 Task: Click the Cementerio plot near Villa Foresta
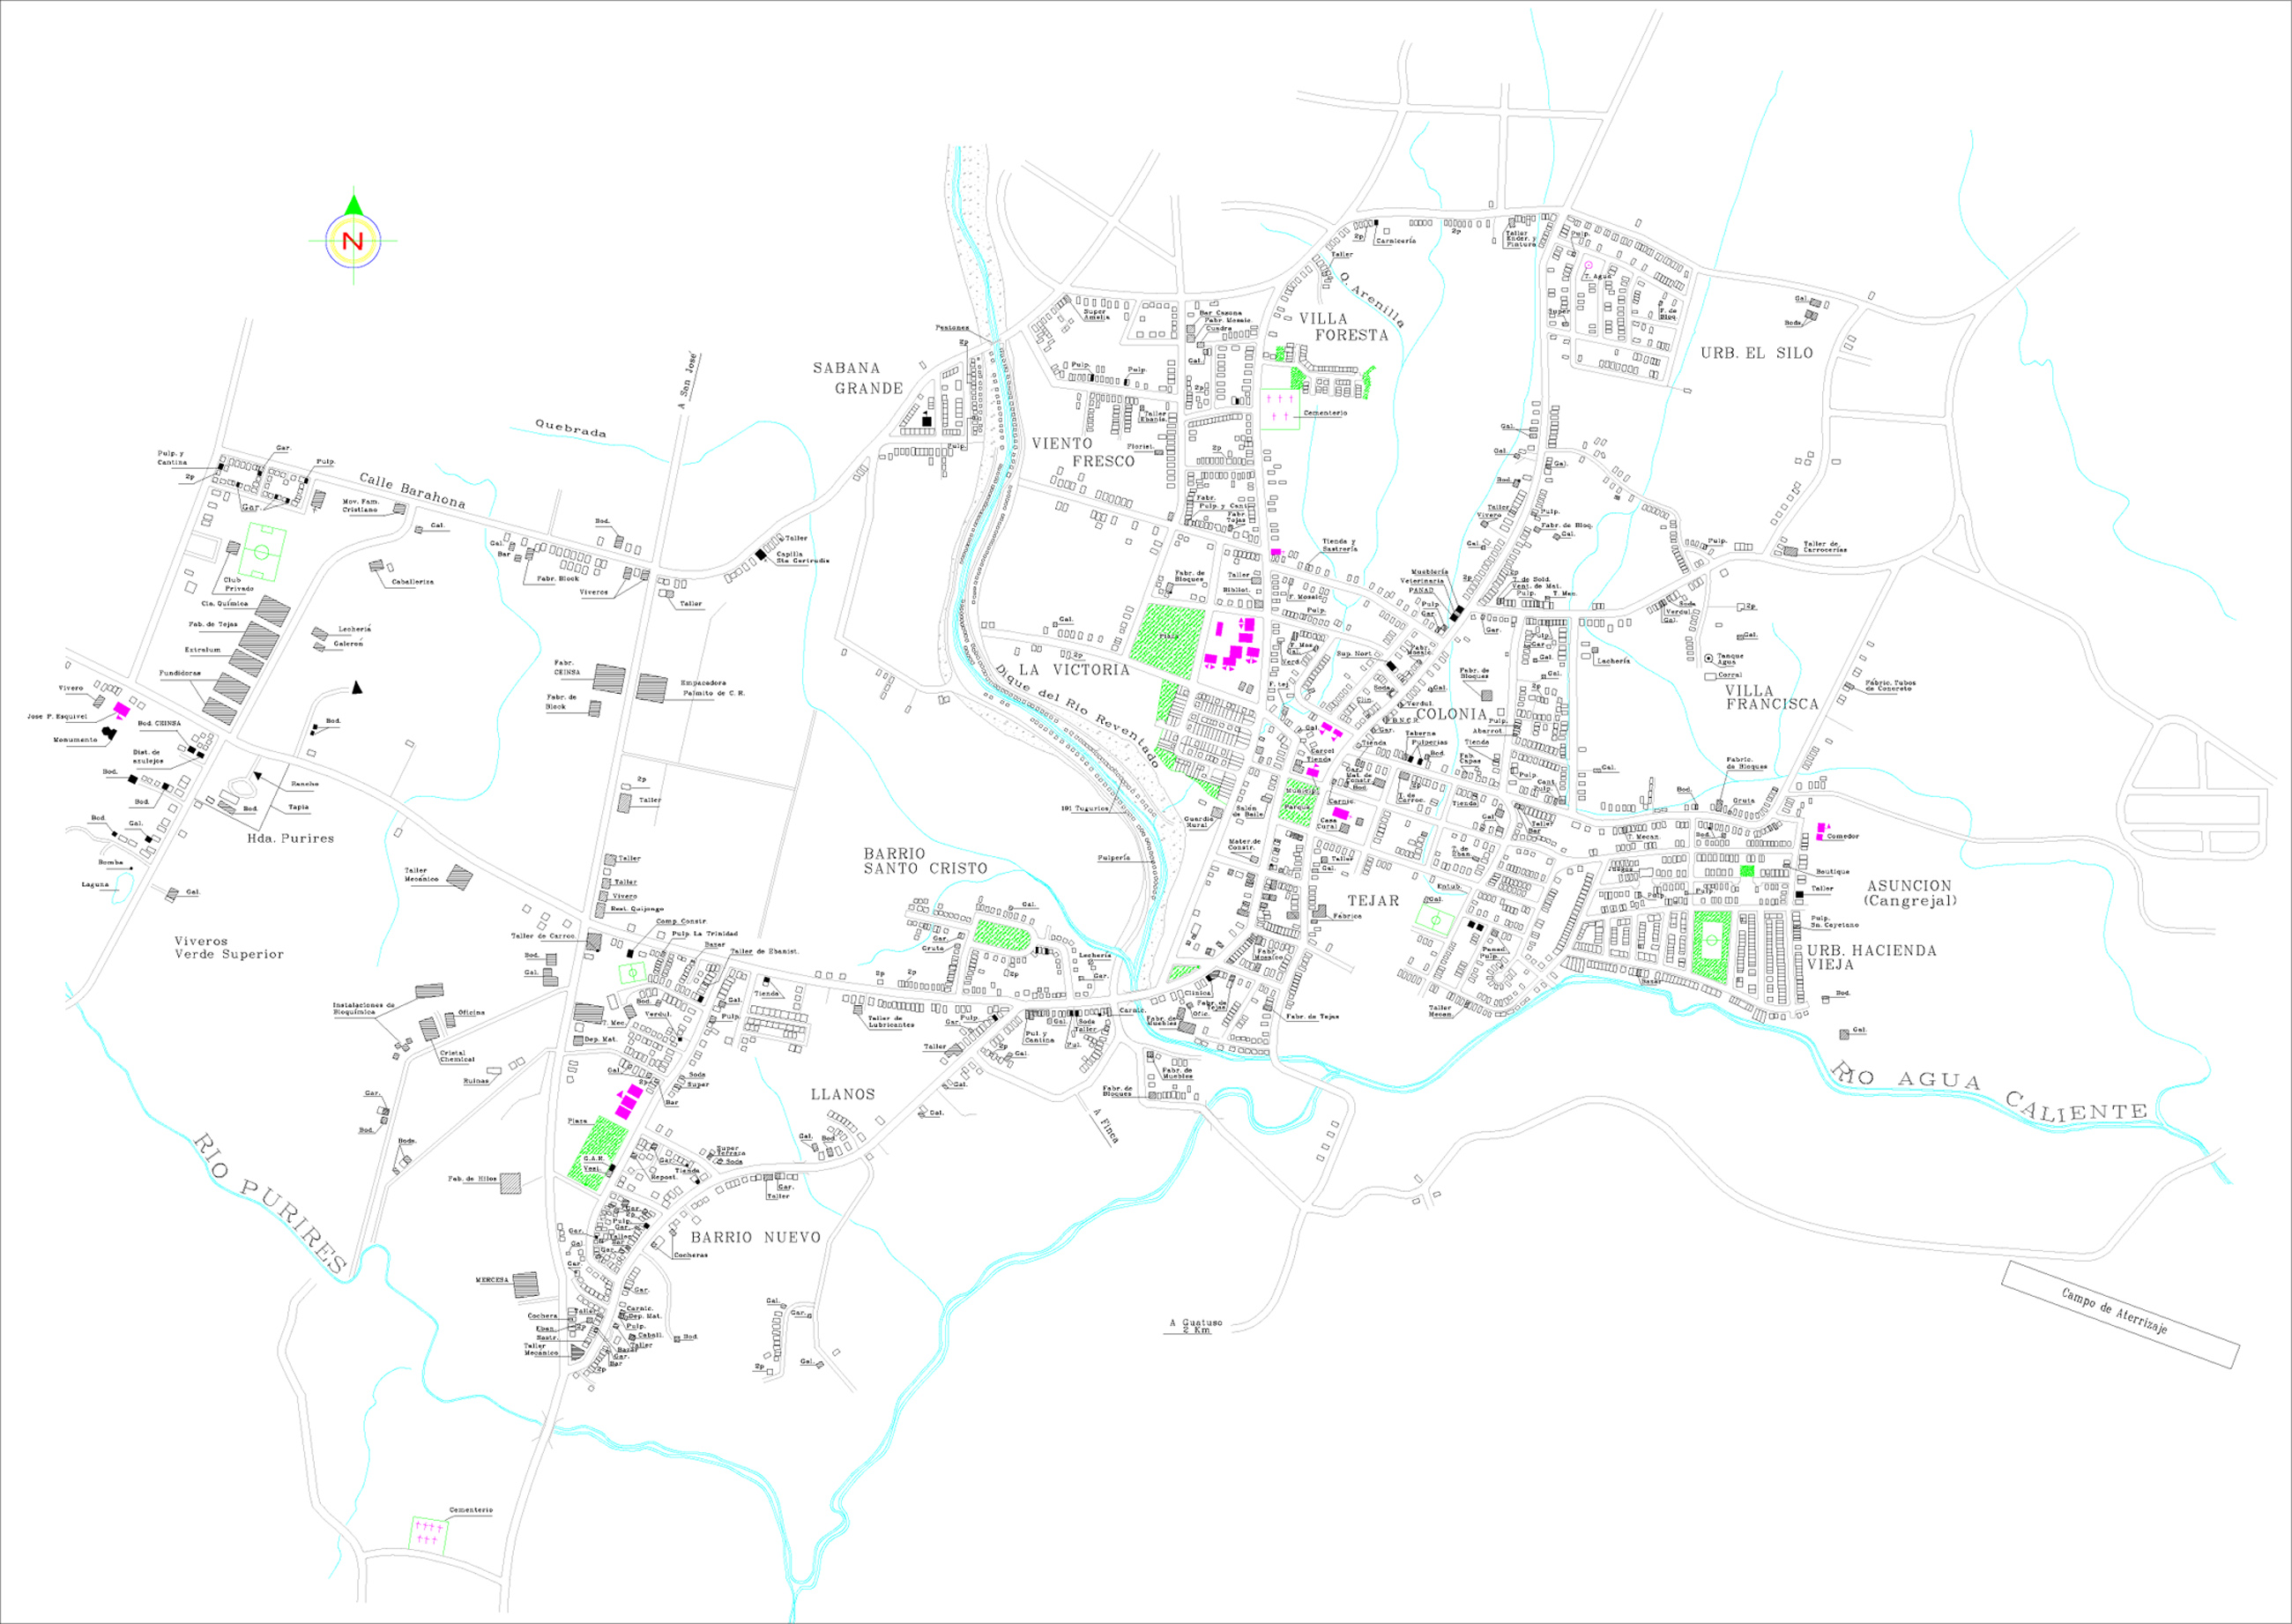(x=1279, y=409)
